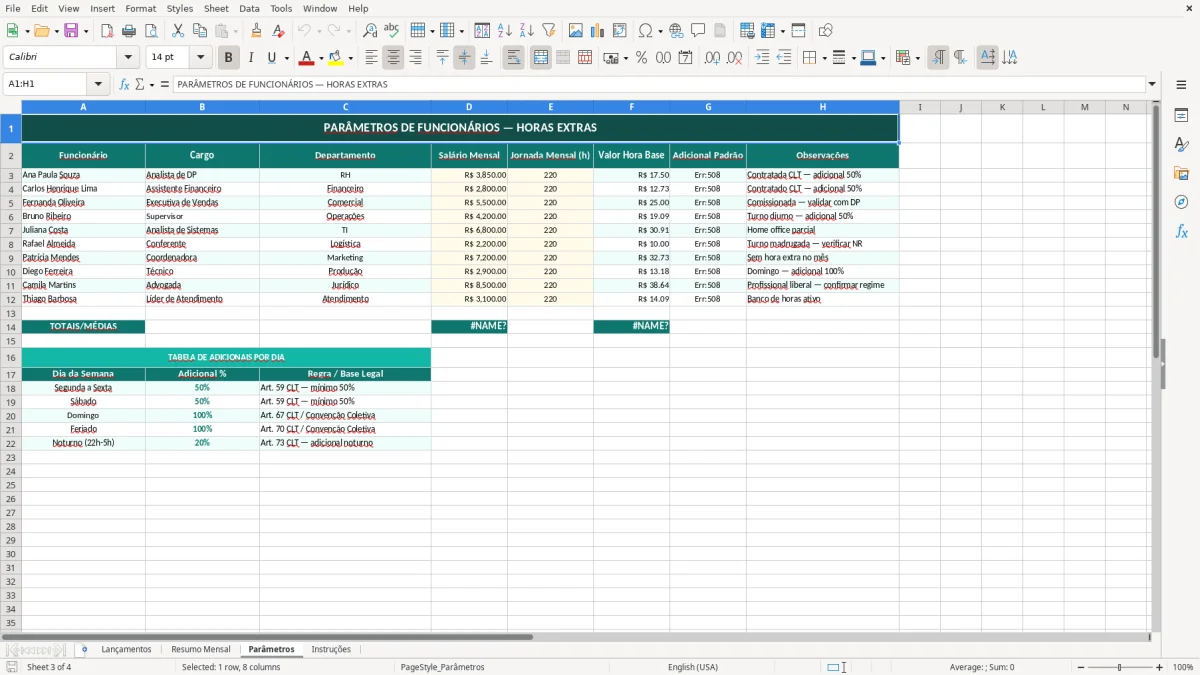Select row header 14

click(x=10, y=327)
